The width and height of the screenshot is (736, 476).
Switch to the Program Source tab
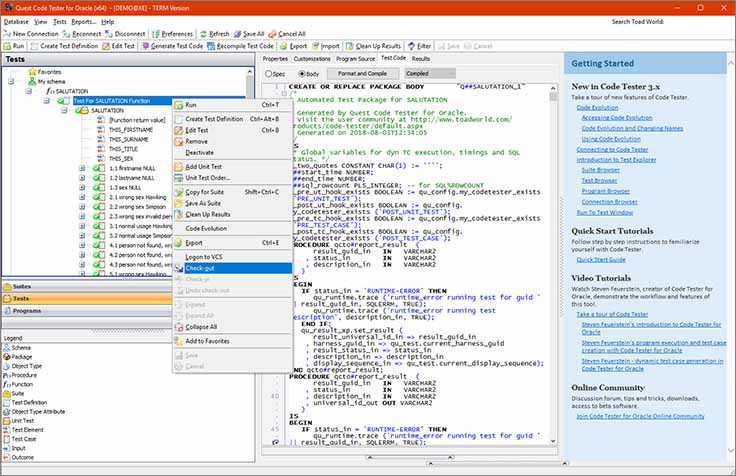[356, 59]
